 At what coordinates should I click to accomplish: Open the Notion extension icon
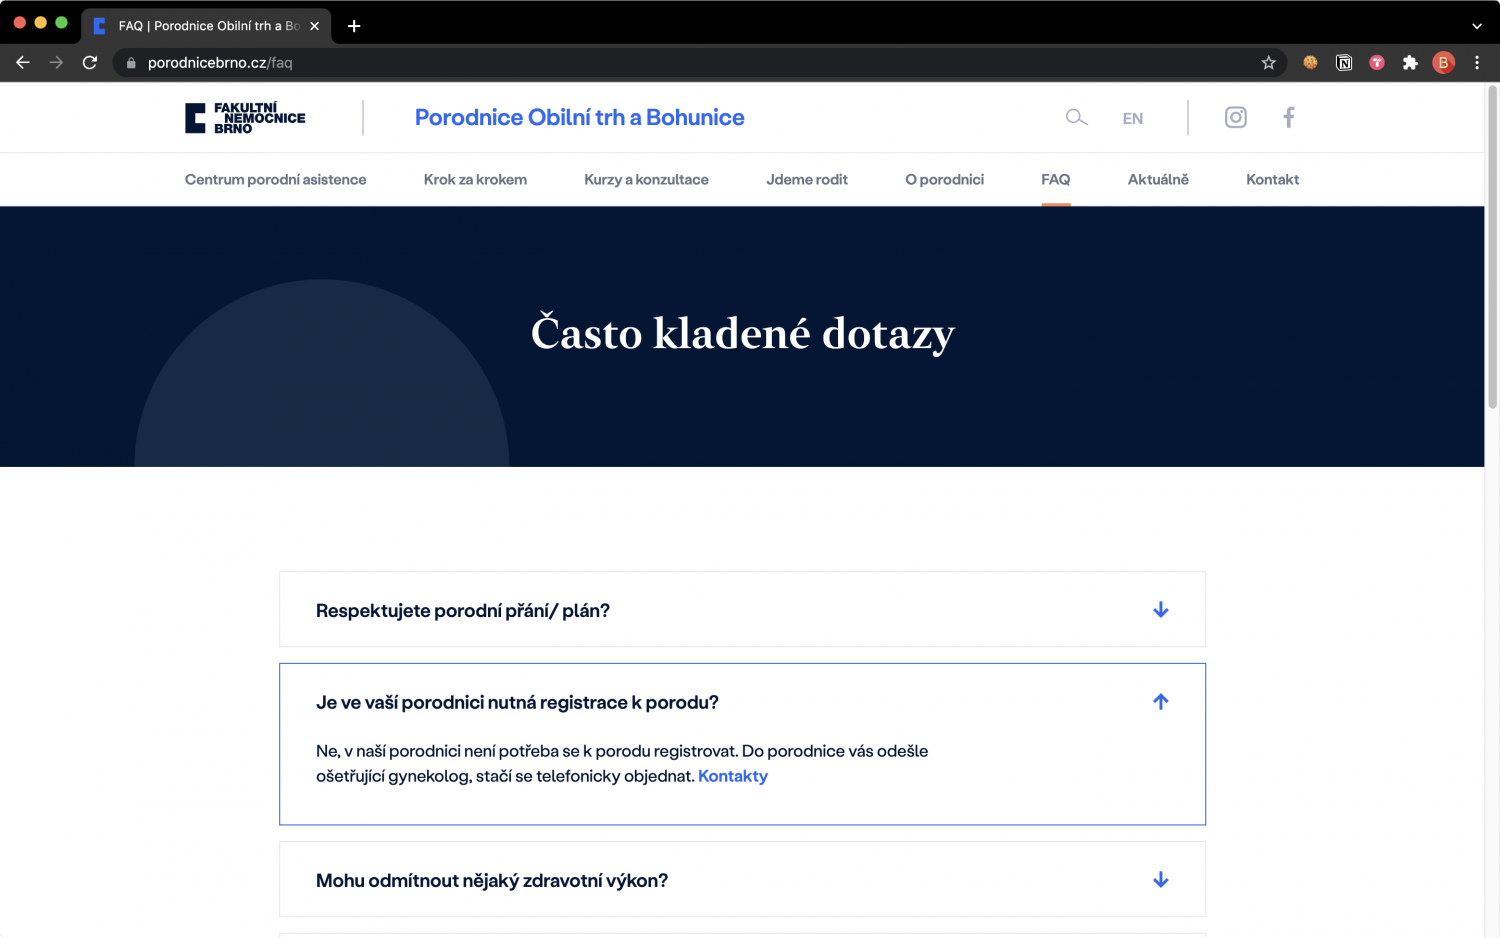click(1344, 63)
